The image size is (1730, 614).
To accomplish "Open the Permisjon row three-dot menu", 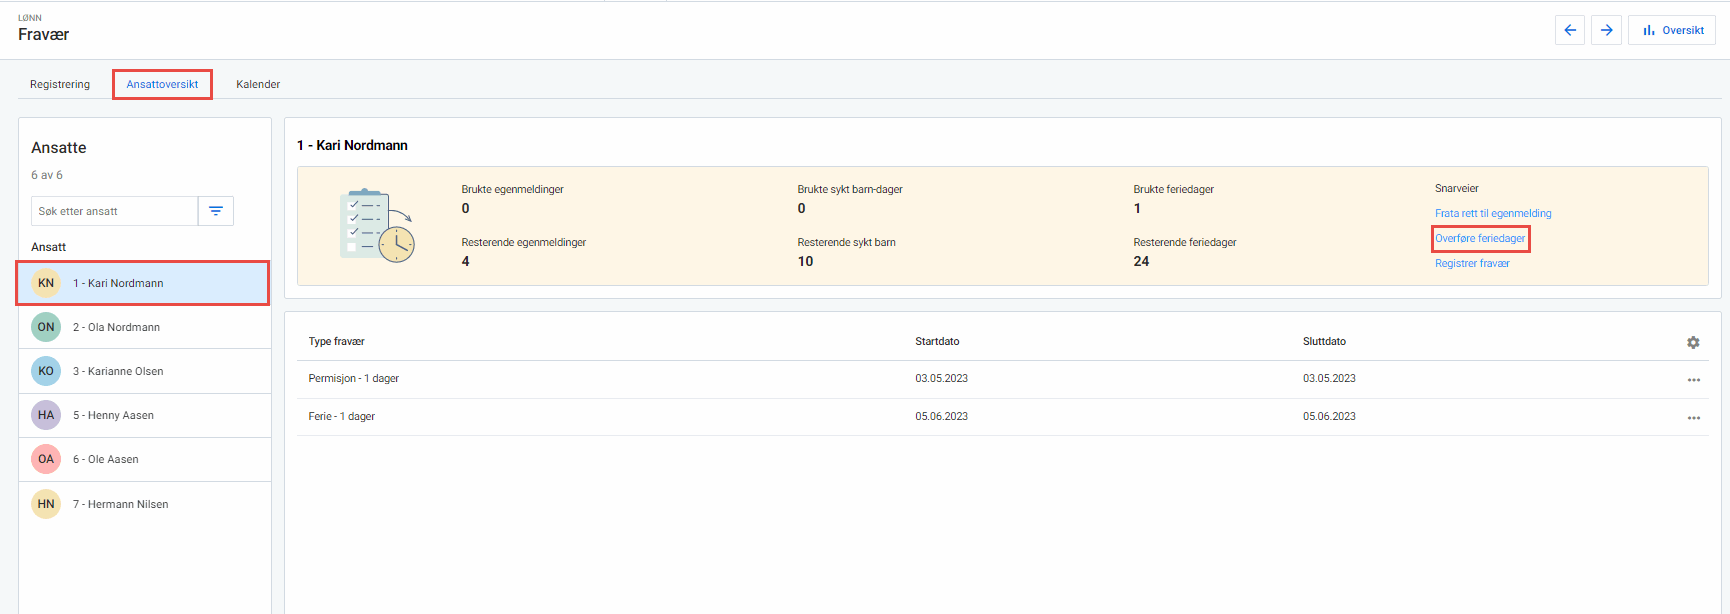I will click(1693, 380).
